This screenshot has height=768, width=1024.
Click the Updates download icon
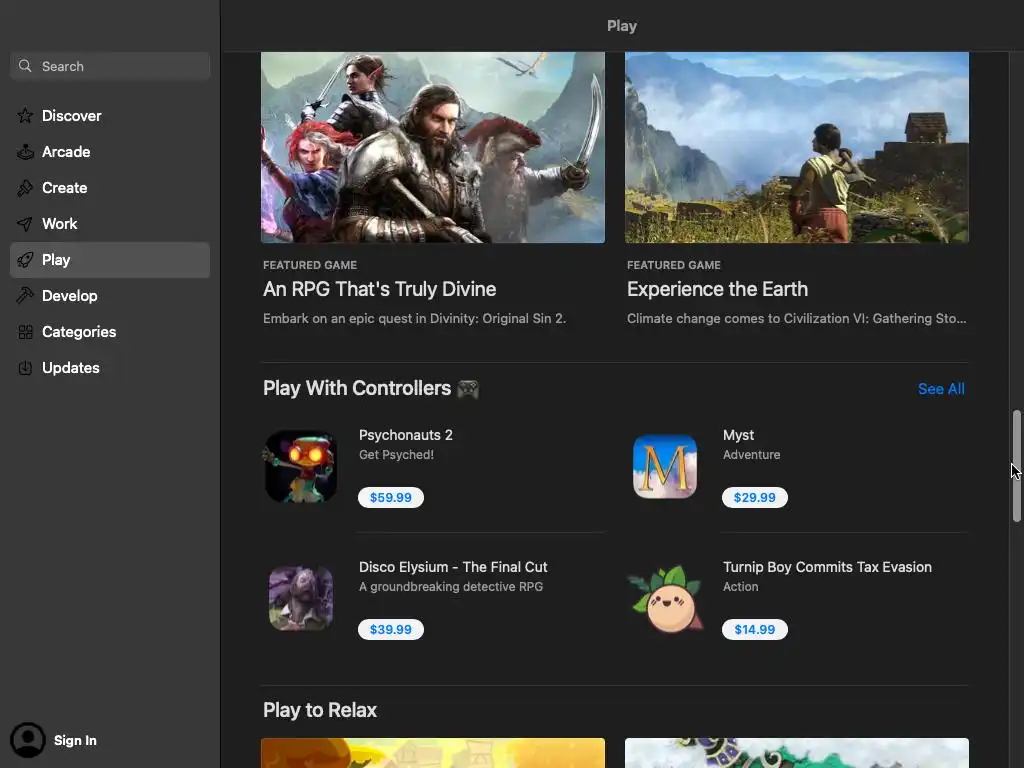point(25,368)
